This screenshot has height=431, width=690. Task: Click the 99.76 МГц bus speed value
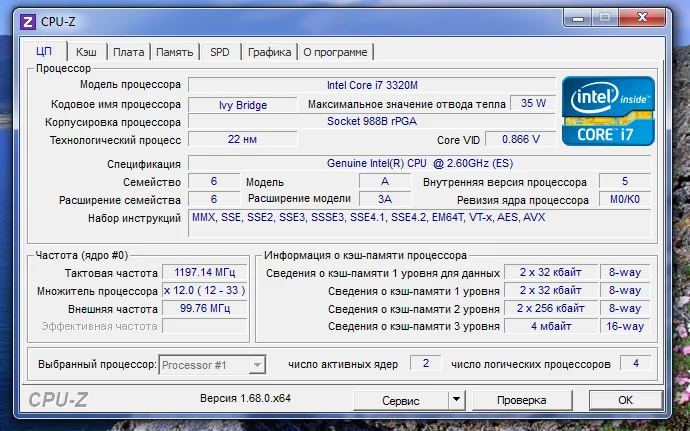click(x=205, y=308)
